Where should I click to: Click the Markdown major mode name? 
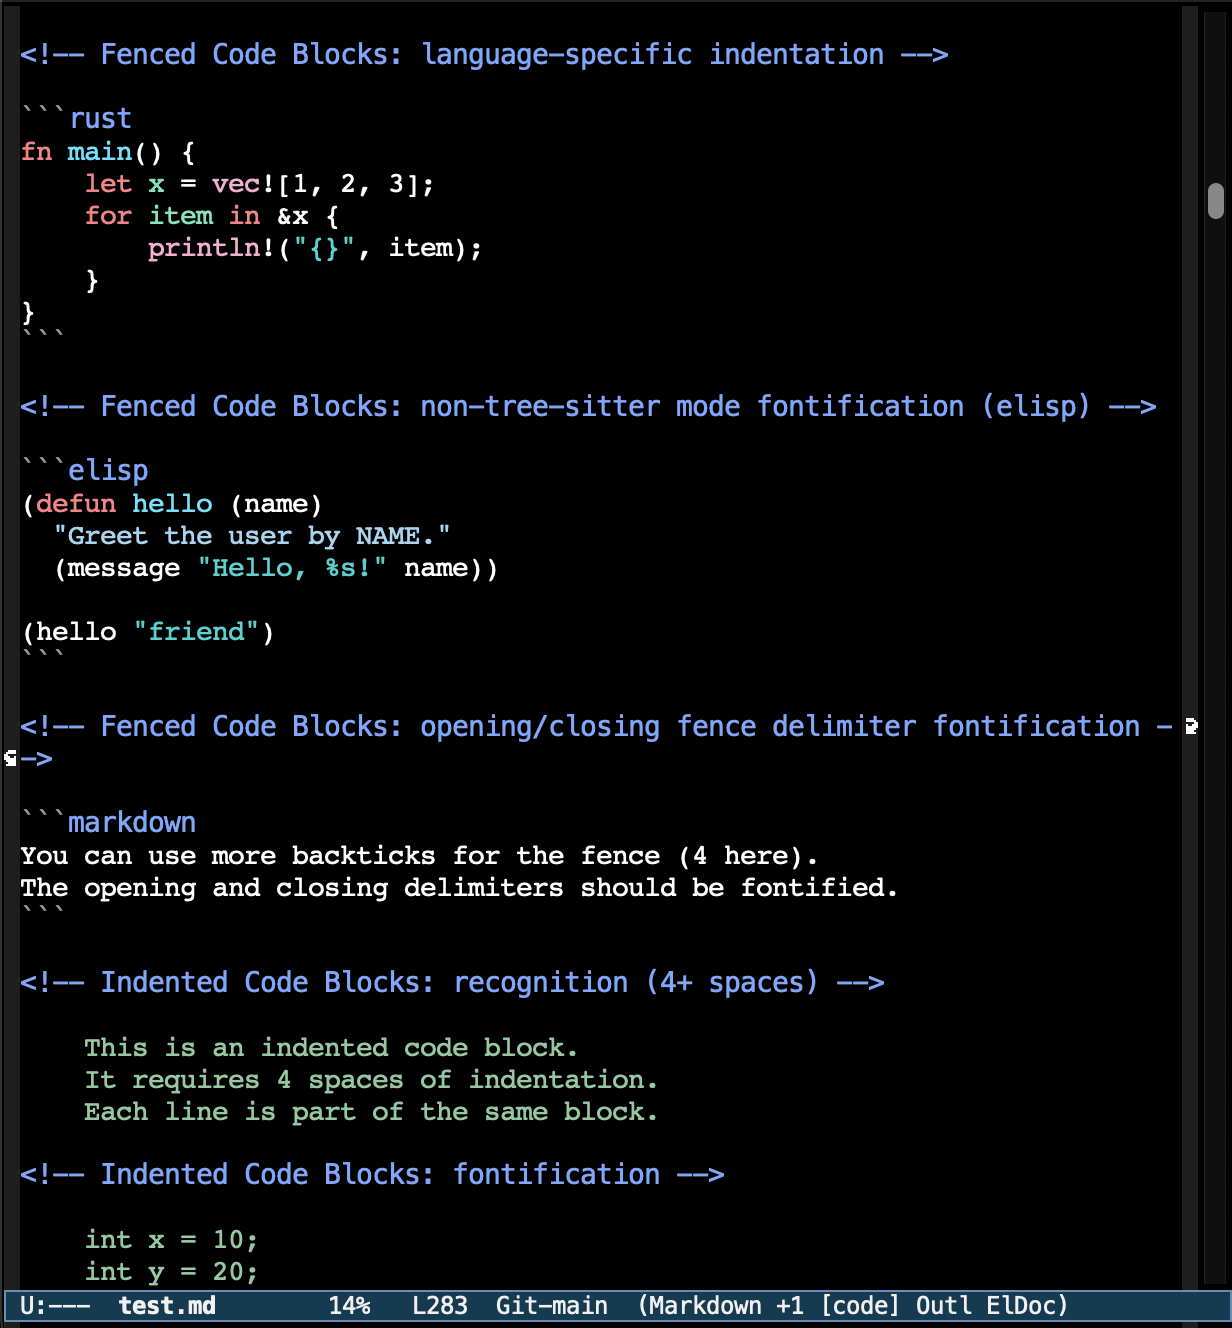[x=705, y=1306]
